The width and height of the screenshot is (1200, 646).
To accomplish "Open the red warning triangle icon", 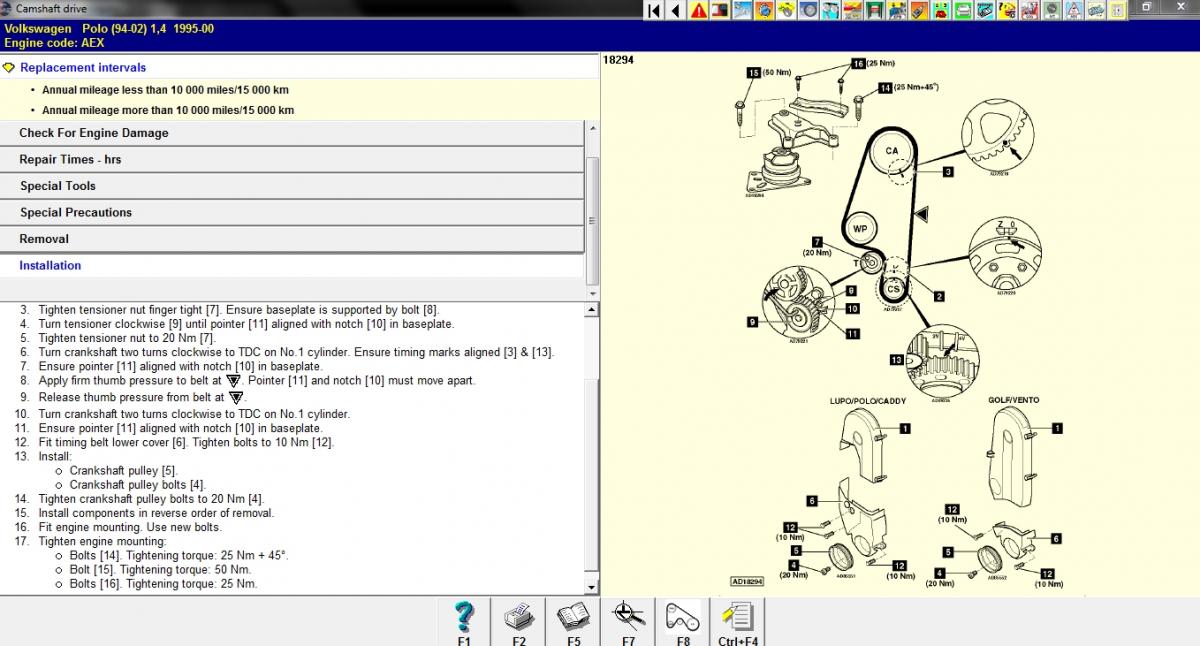I will point(699,10).
